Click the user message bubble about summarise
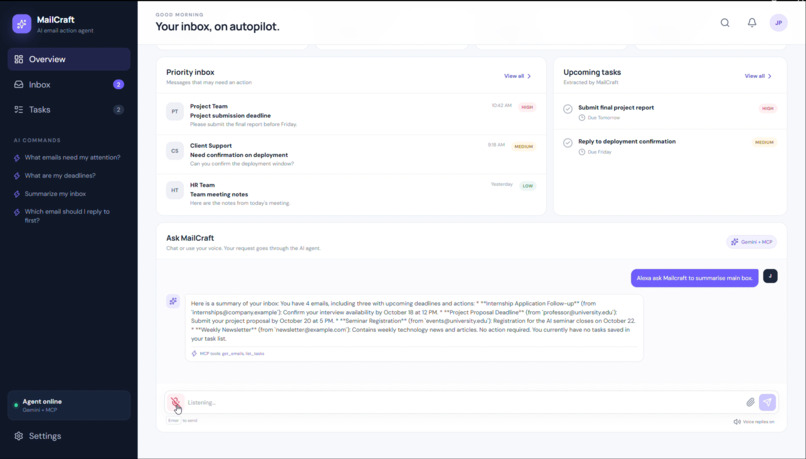Screen dimensions: 806x459 694,278
